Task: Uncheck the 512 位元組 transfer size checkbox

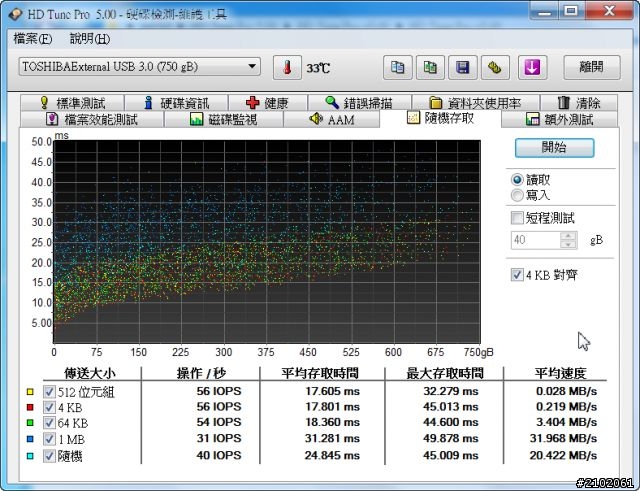Action: point(49,392)
